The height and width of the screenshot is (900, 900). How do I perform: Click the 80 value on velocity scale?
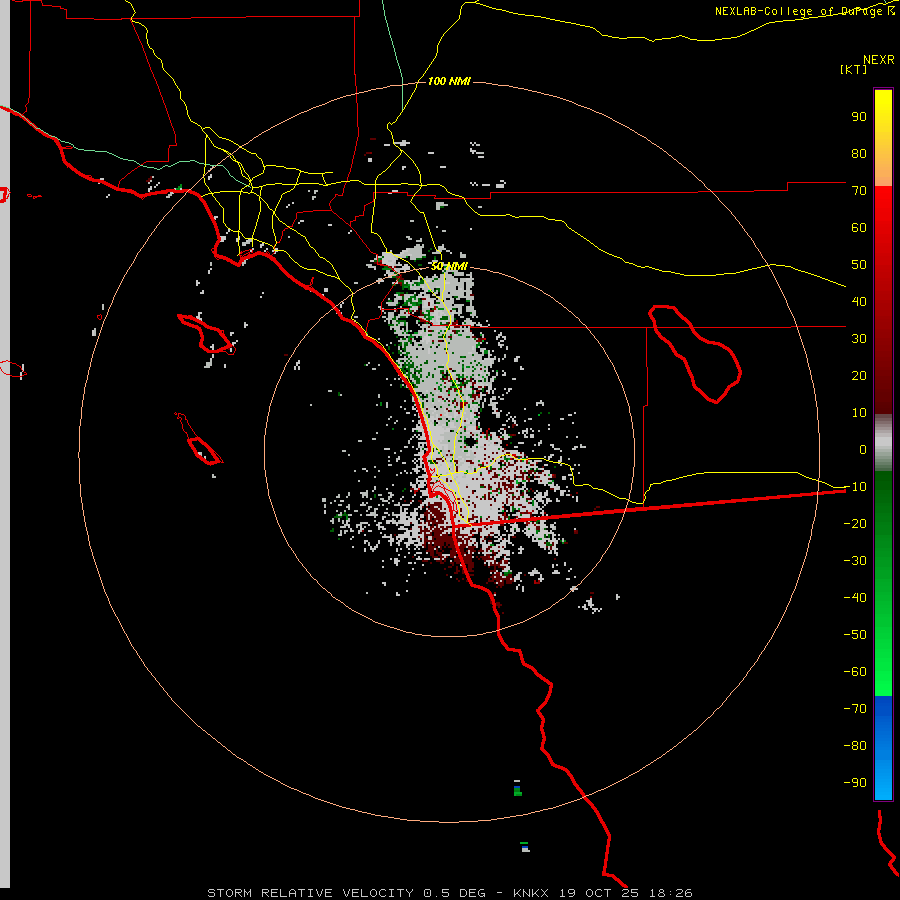coord(859,153)
